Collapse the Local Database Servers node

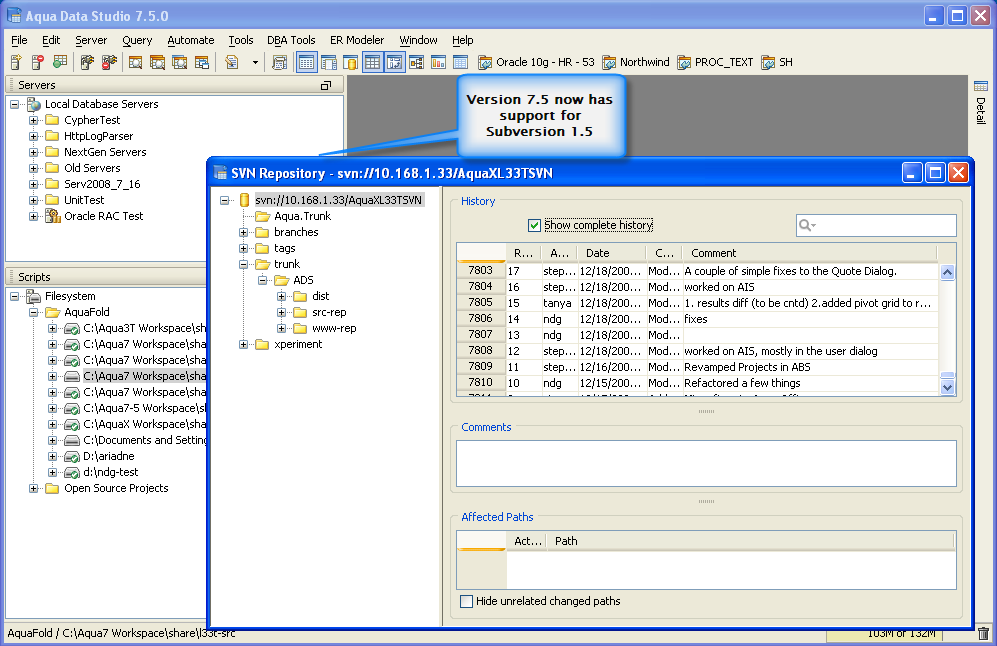pos(15,104)
